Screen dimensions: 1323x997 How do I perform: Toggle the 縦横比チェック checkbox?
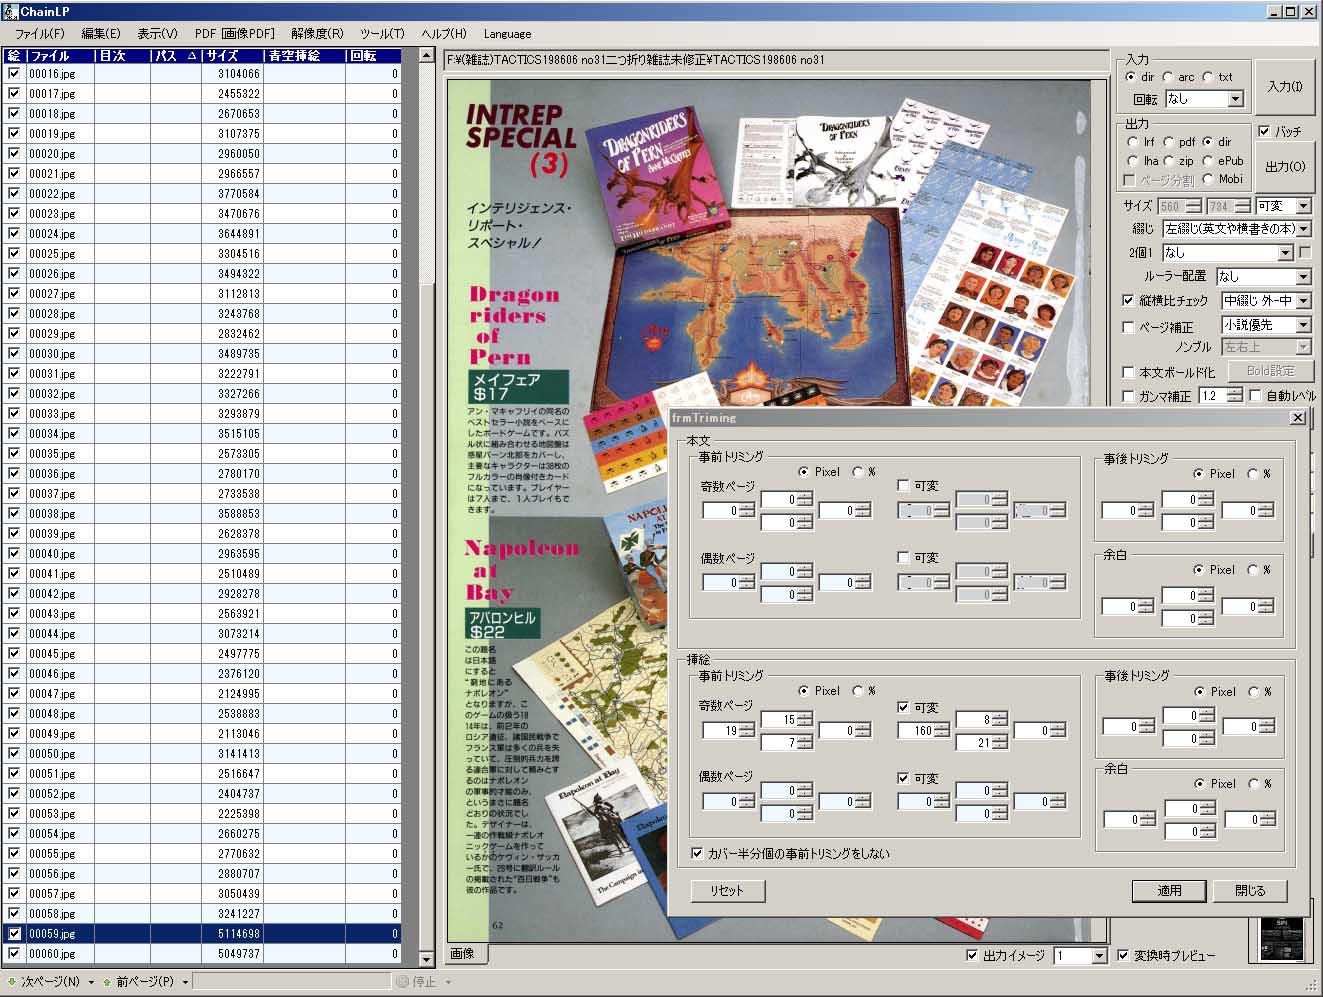pos(1128,300)
